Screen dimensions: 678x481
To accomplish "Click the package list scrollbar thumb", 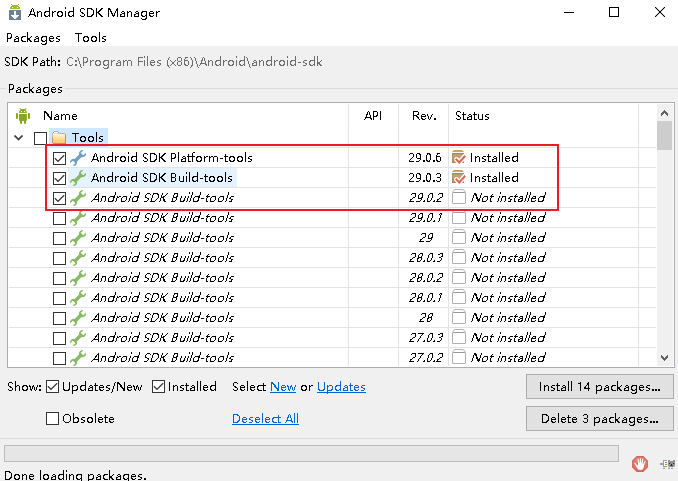I will coord(664,135).
